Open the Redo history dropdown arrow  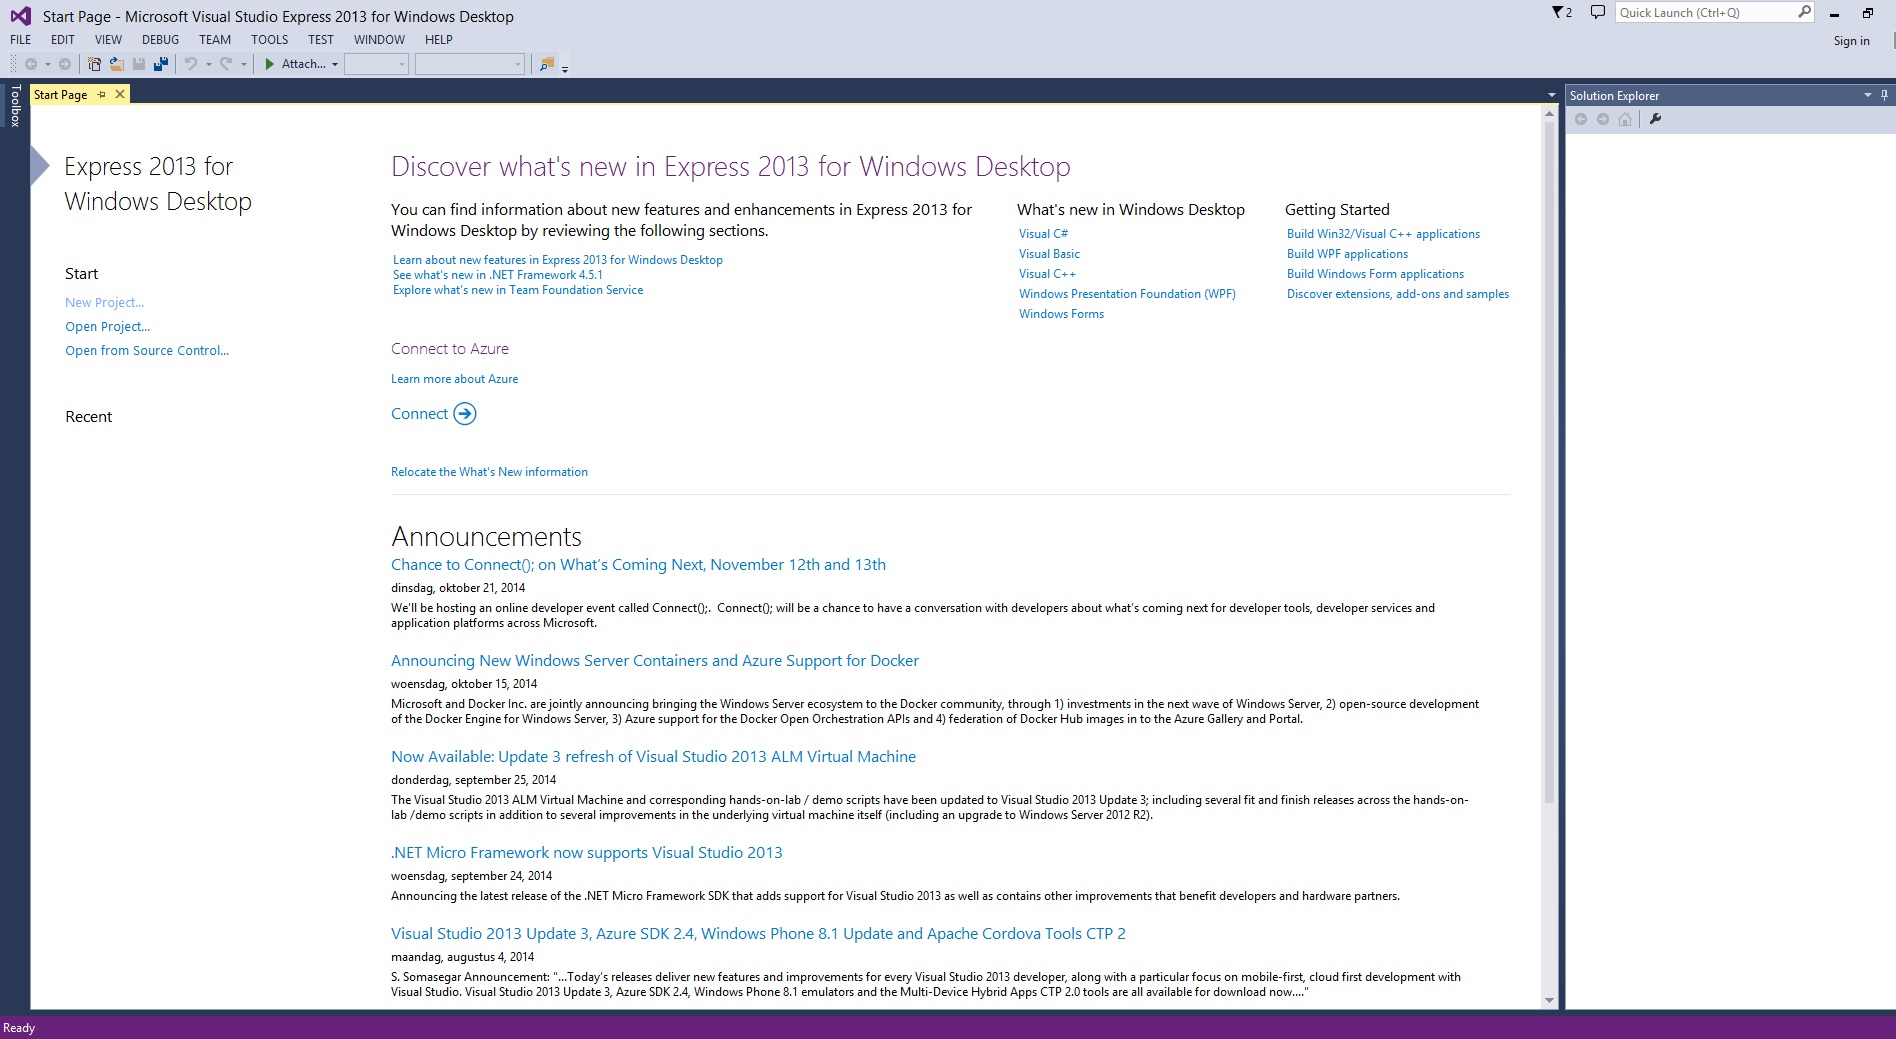pos(243,64)
